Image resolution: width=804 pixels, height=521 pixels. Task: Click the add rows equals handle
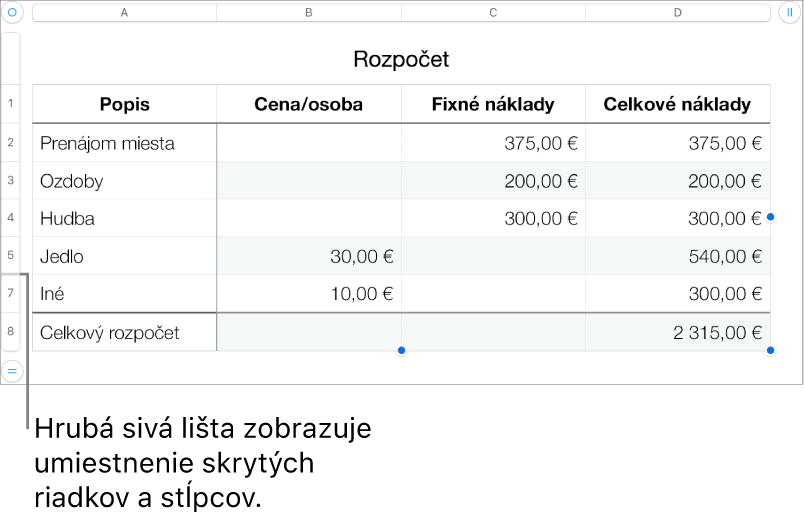pyautogui.click(x=12, y=370)
